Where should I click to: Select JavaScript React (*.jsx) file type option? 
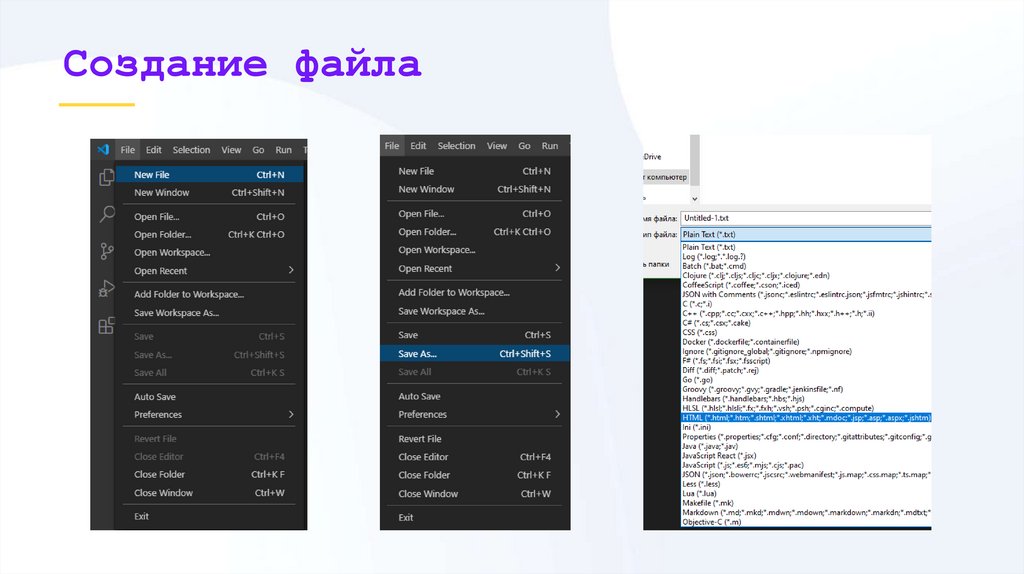pos(806,456)
